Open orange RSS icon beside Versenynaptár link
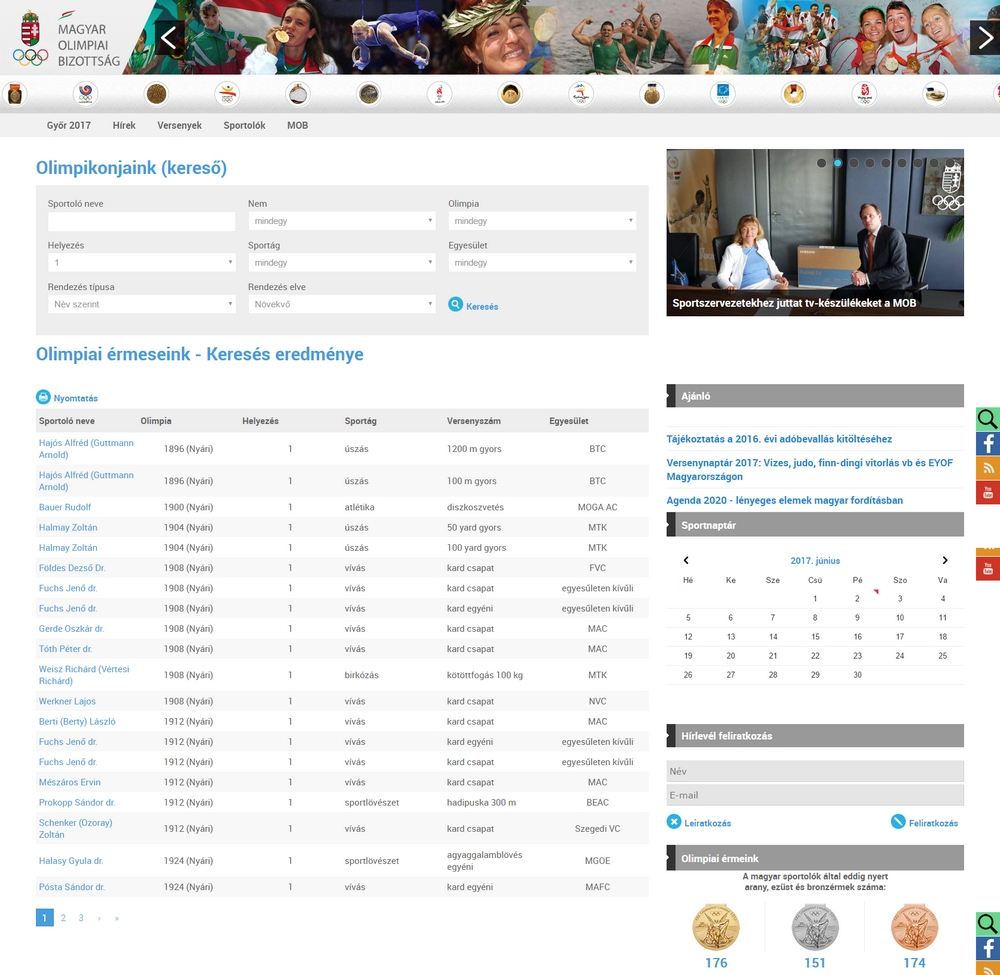 [x=987, y=467]
